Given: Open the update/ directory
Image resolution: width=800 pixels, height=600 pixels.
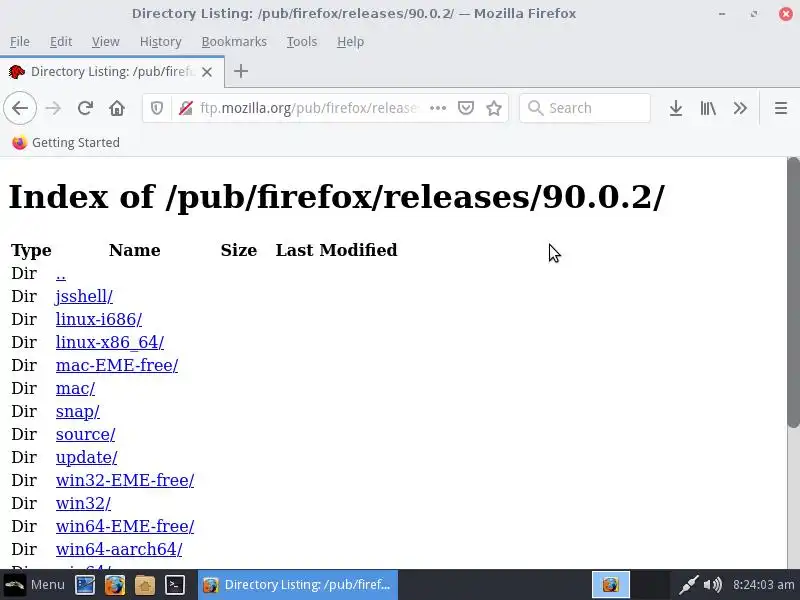Looking at the screenshot, I should (87, 457).
